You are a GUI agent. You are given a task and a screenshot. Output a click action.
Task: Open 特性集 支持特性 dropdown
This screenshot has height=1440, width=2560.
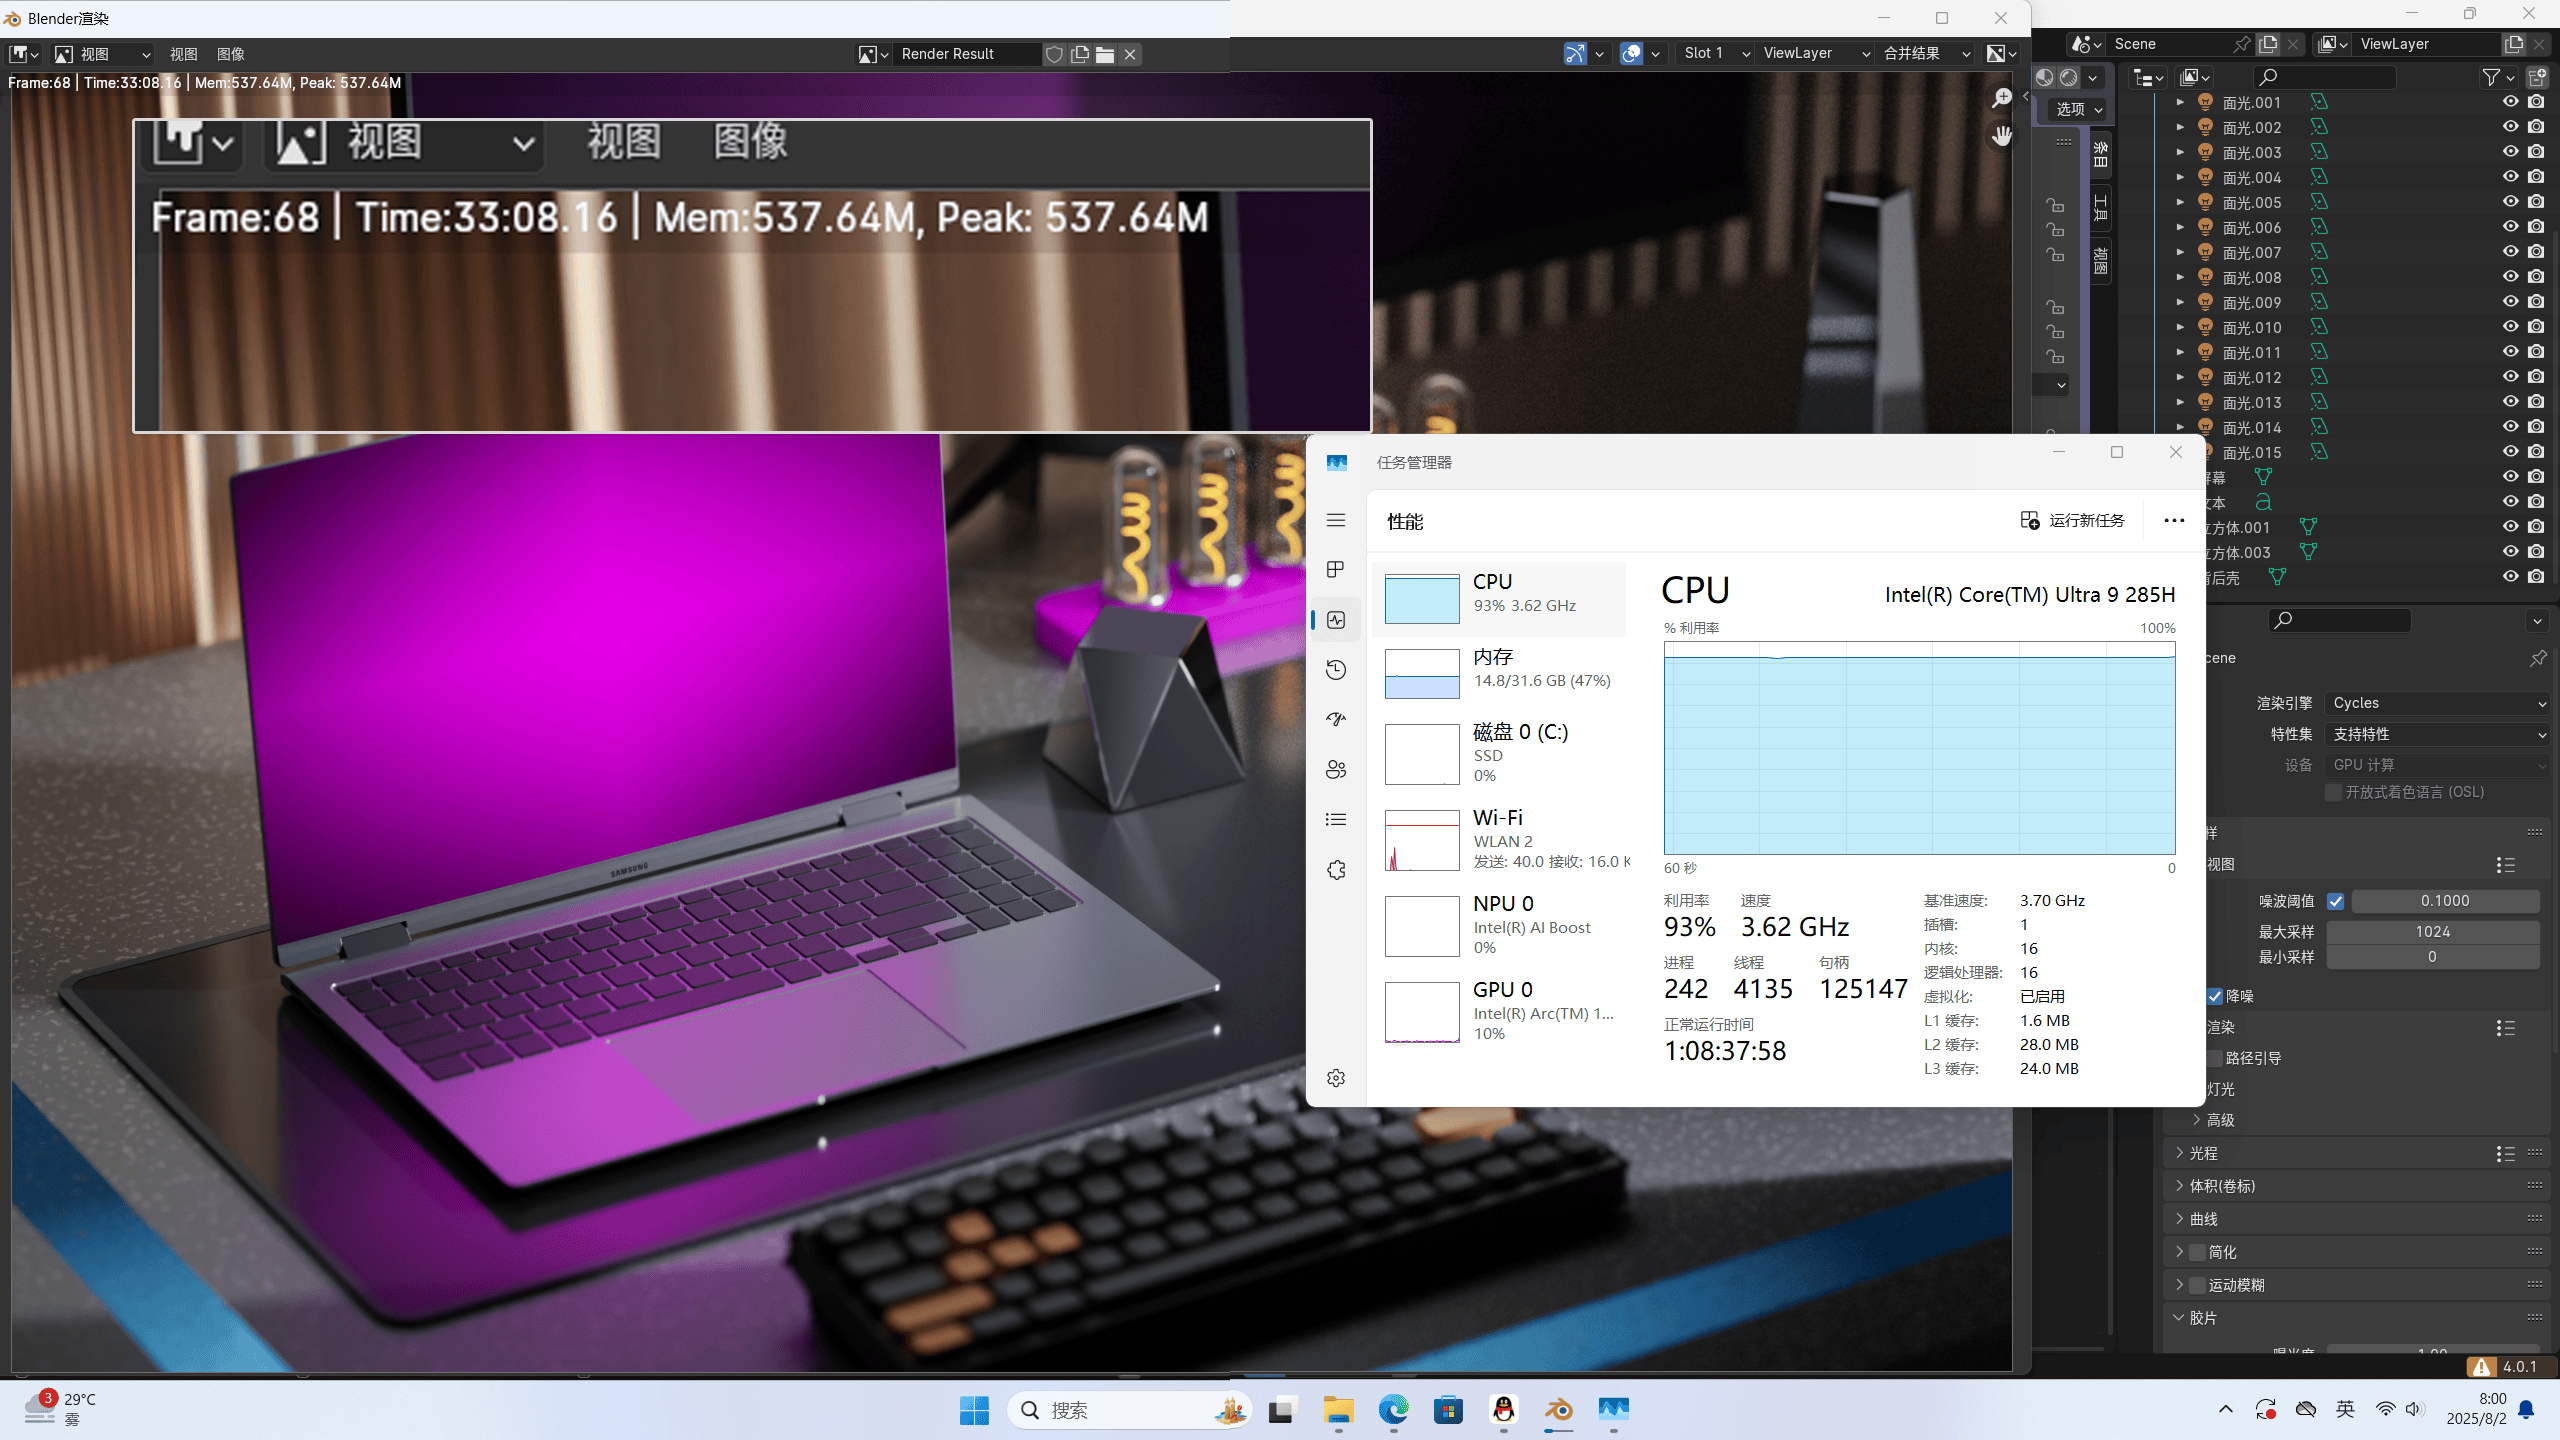coord(2438,734)
